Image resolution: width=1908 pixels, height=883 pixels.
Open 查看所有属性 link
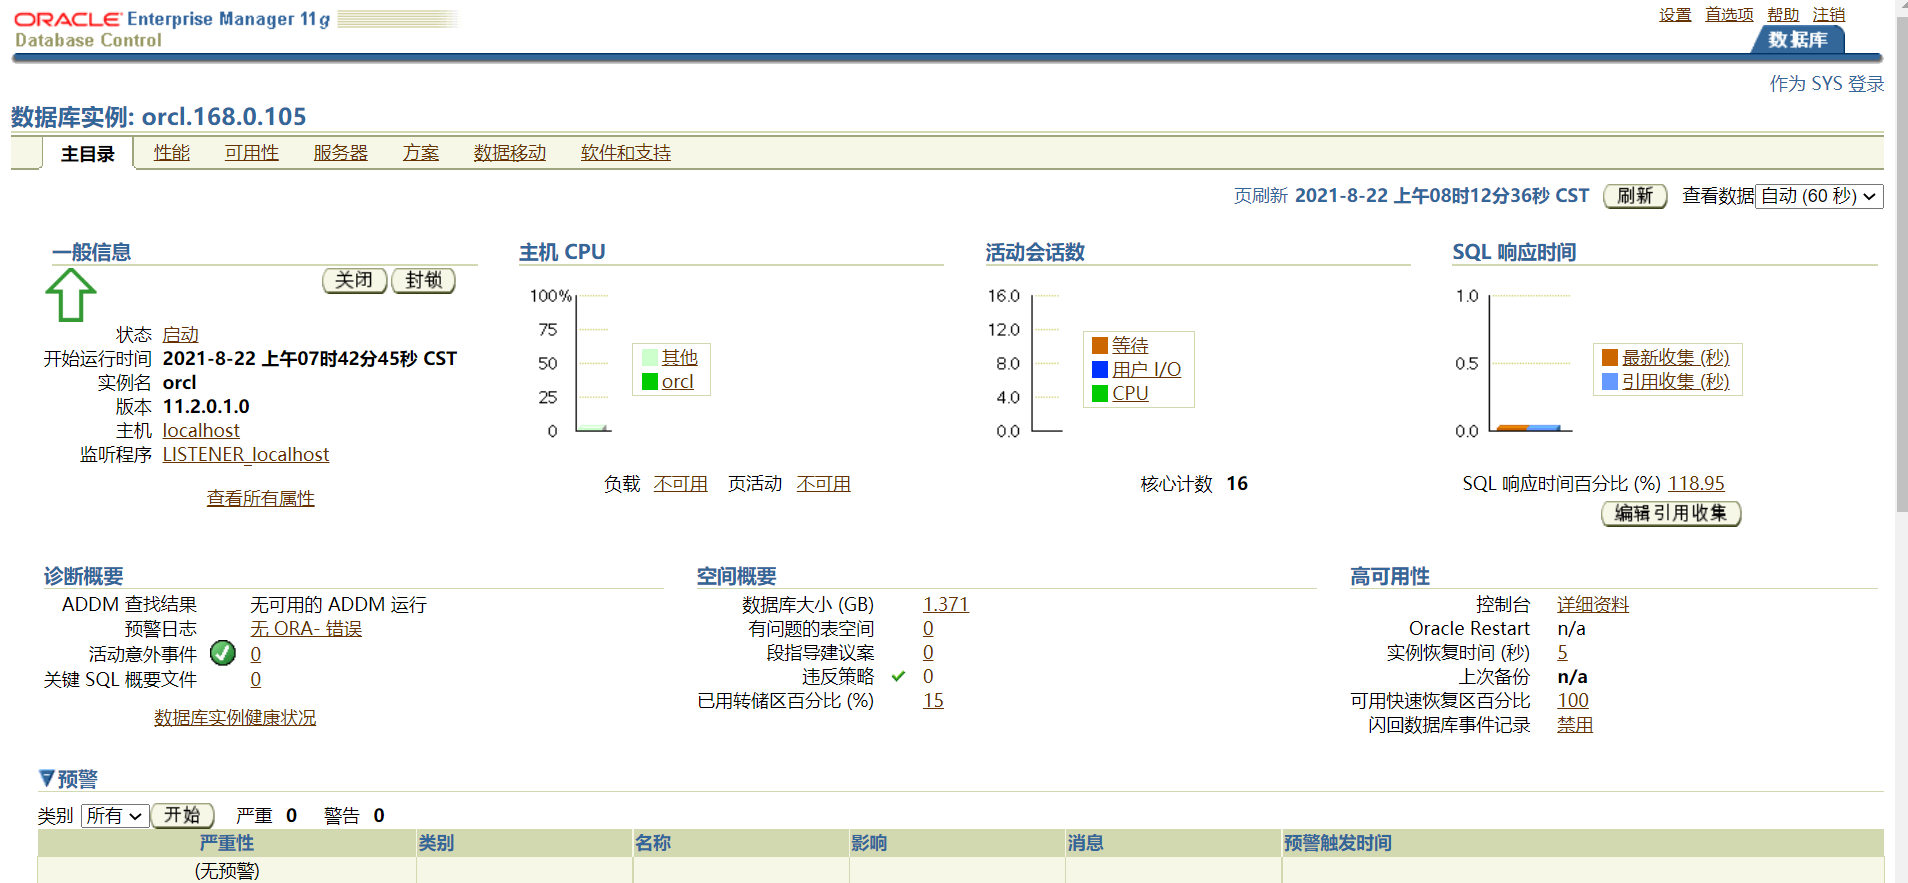261,499
